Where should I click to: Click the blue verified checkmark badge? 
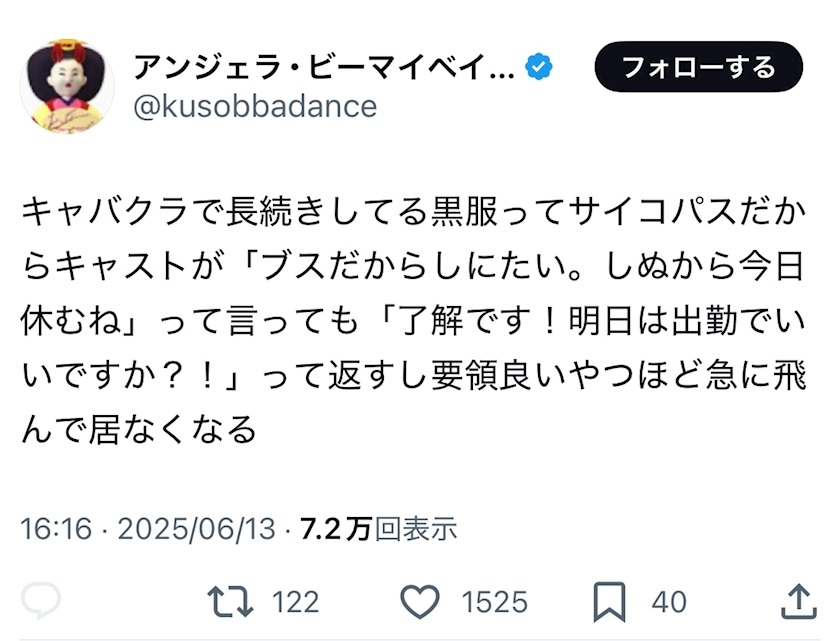(539, 67)
